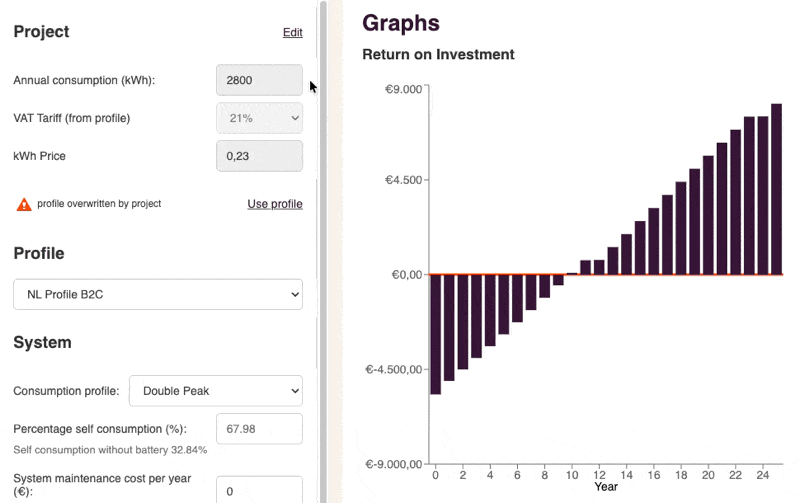The image size is (800, 503).
Task: Click the Year 5 negative bar
Action: 504,304
